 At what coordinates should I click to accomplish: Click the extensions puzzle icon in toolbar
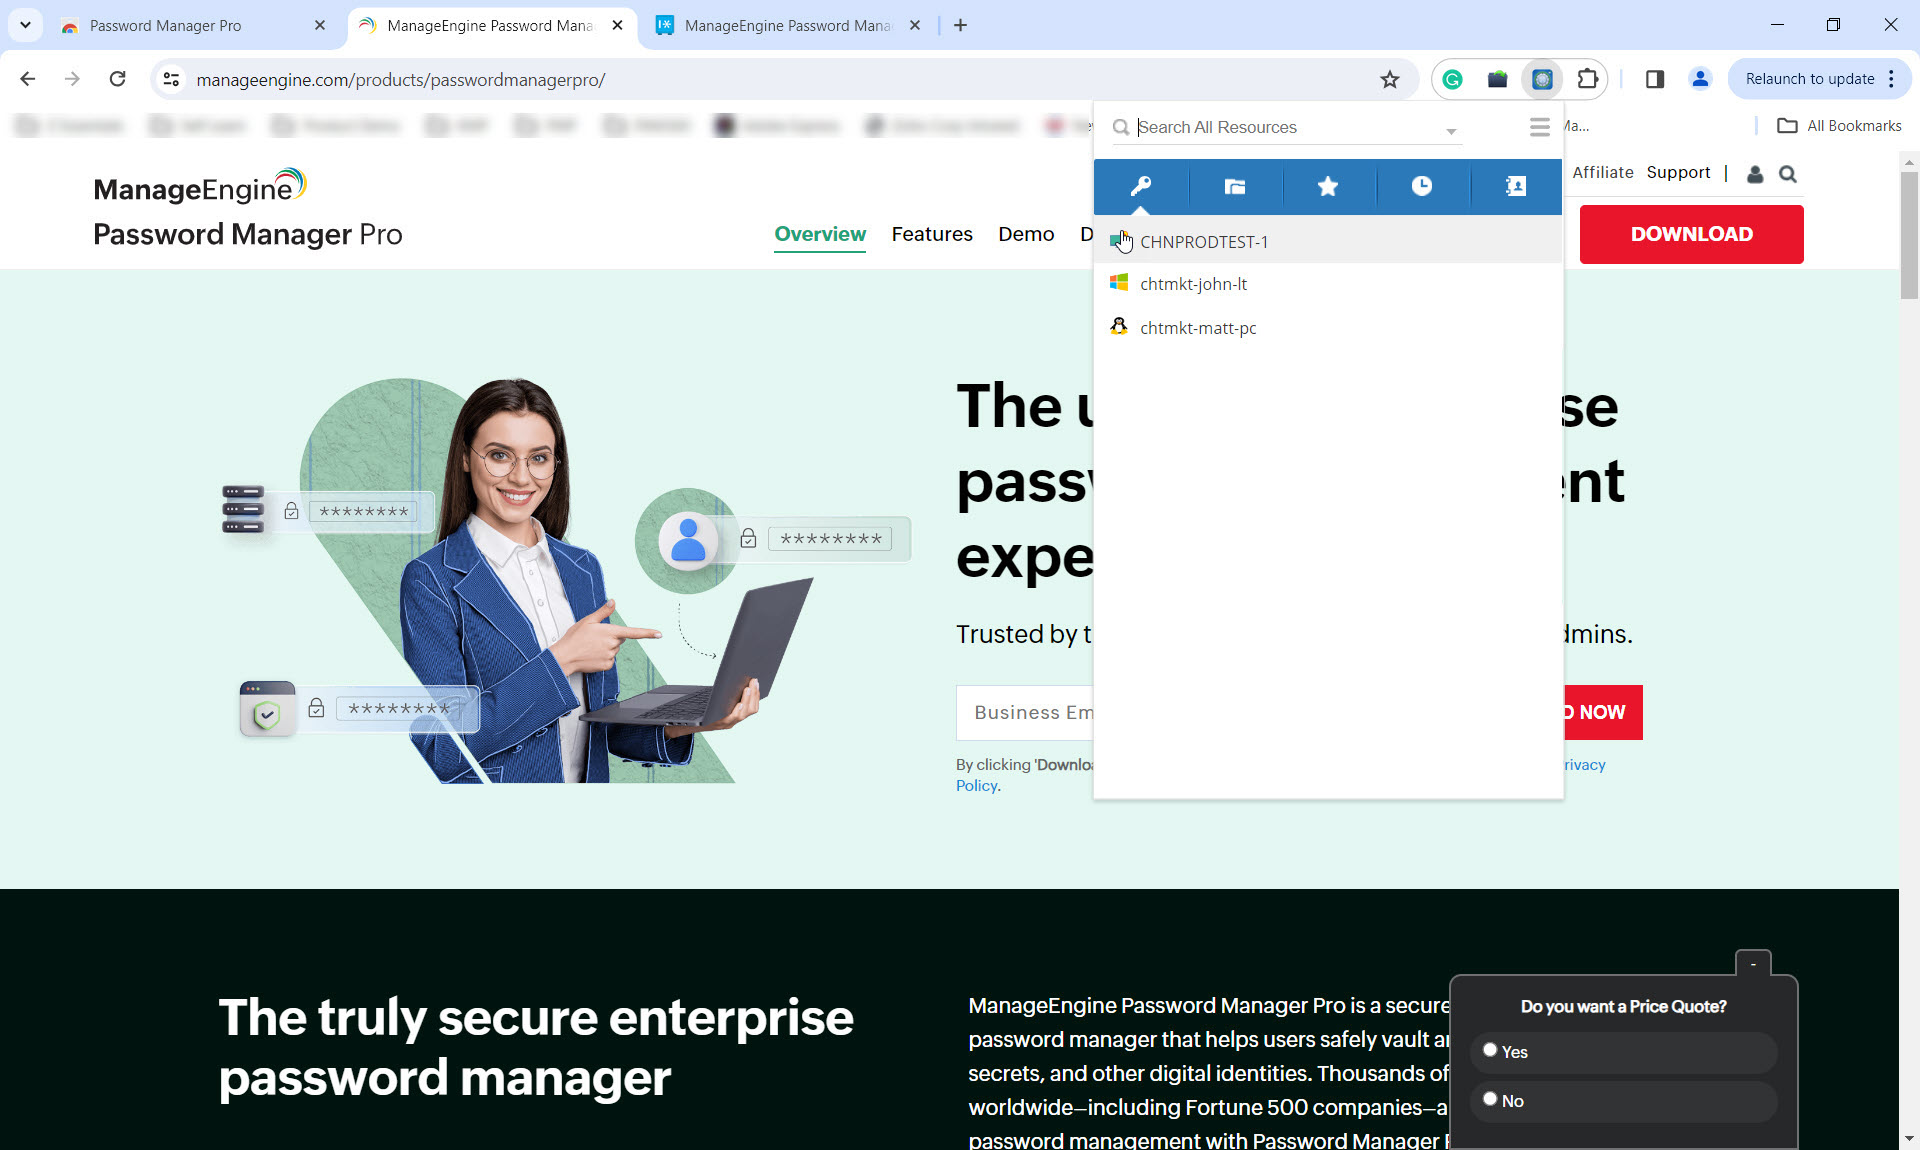[x=1587, y=78]
